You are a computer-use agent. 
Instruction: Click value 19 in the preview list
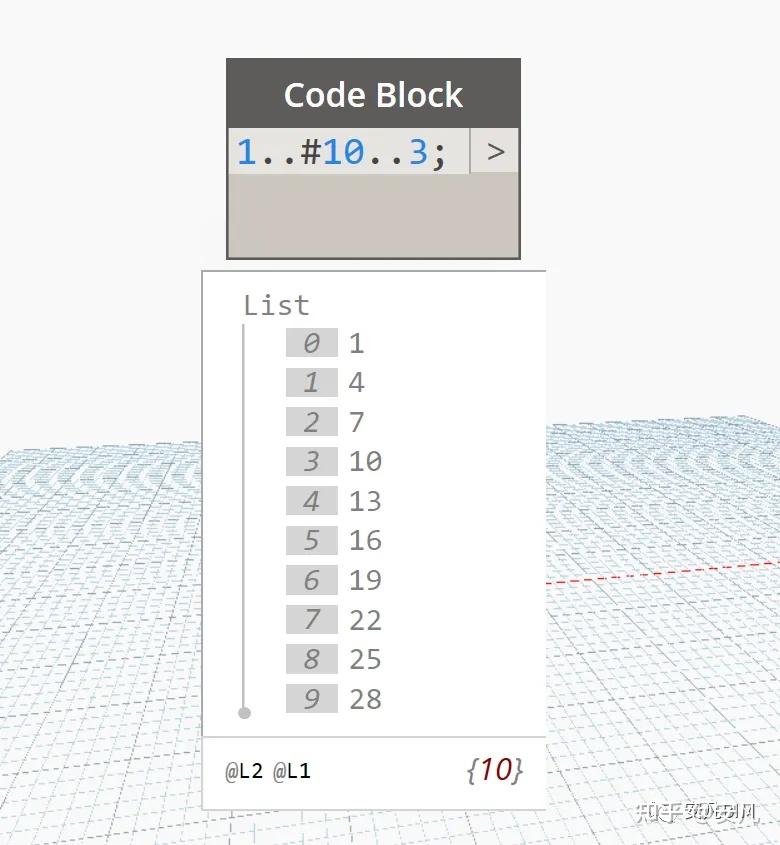click(x=367, y=580)
